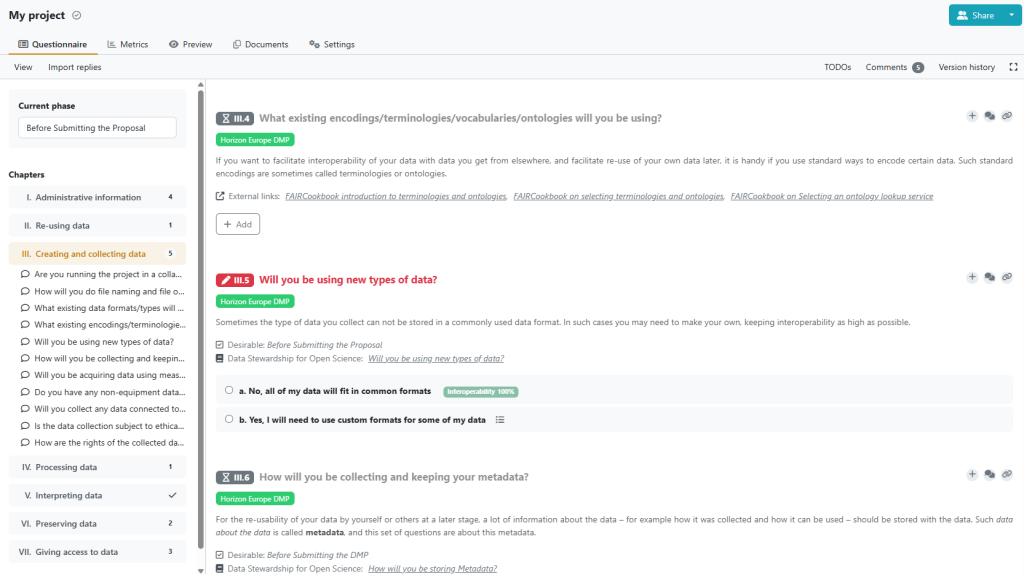Select answer a. No, all data fits common formats
1024x574 pixels.
[x=229, y=391]
